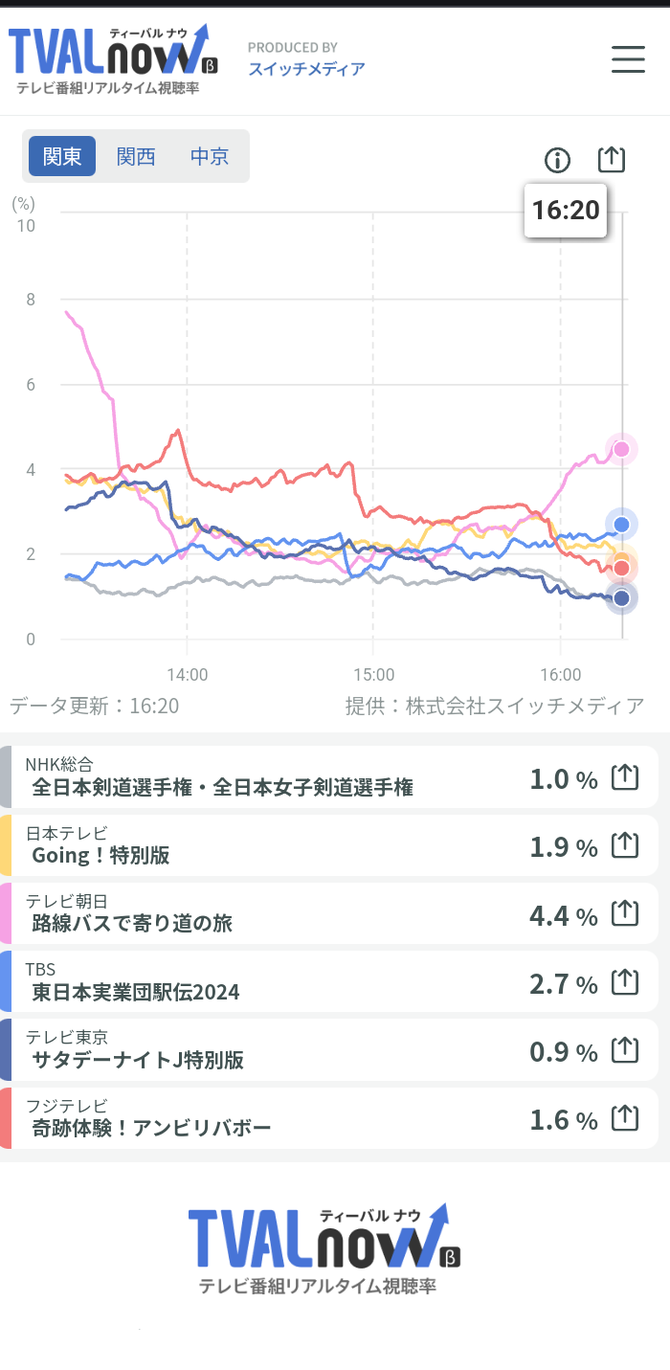
Task: Click the dark blue テレビ東京 data point
Action: coord(622,598)
